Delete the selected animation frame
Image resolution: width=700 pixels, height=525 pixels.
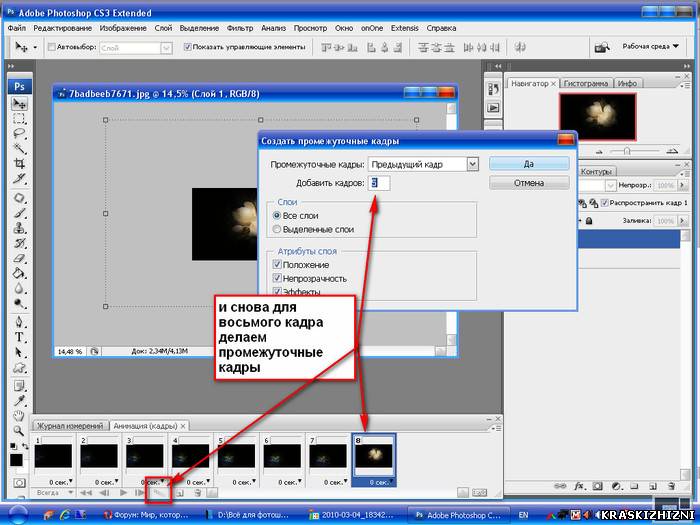click(198, 493)
